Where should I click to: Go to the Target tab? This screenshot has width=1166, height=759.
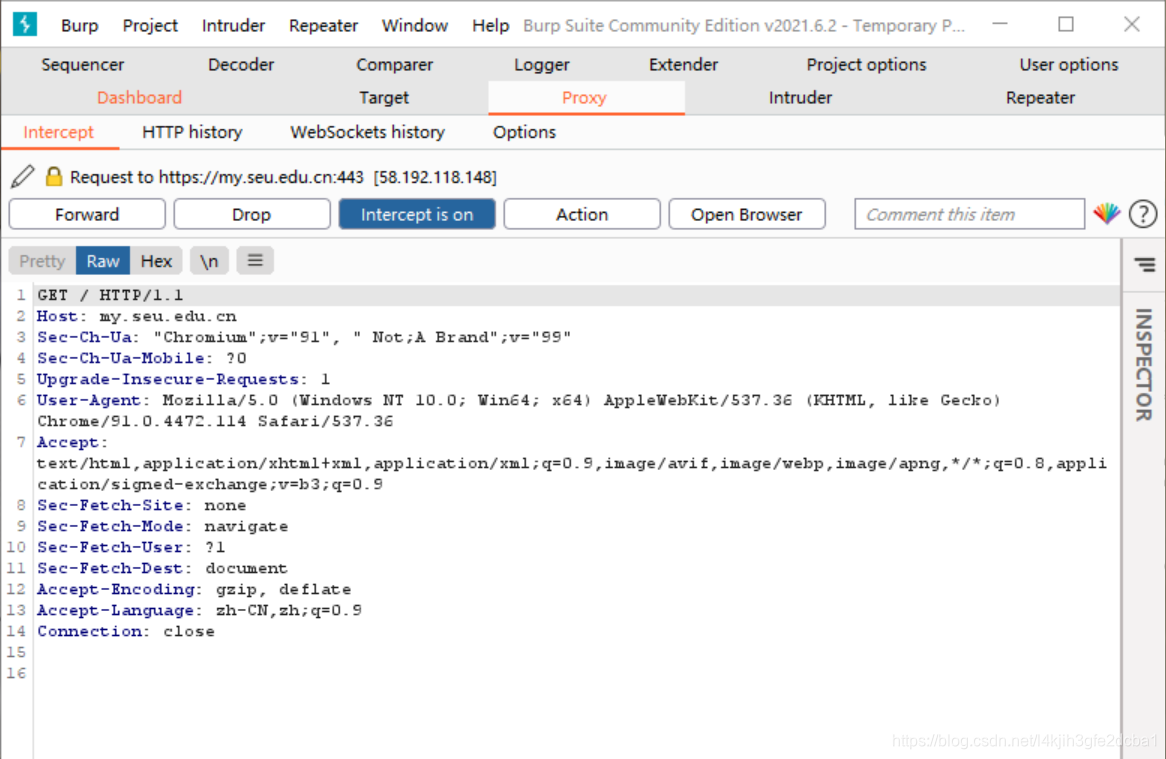click(384, 97)
